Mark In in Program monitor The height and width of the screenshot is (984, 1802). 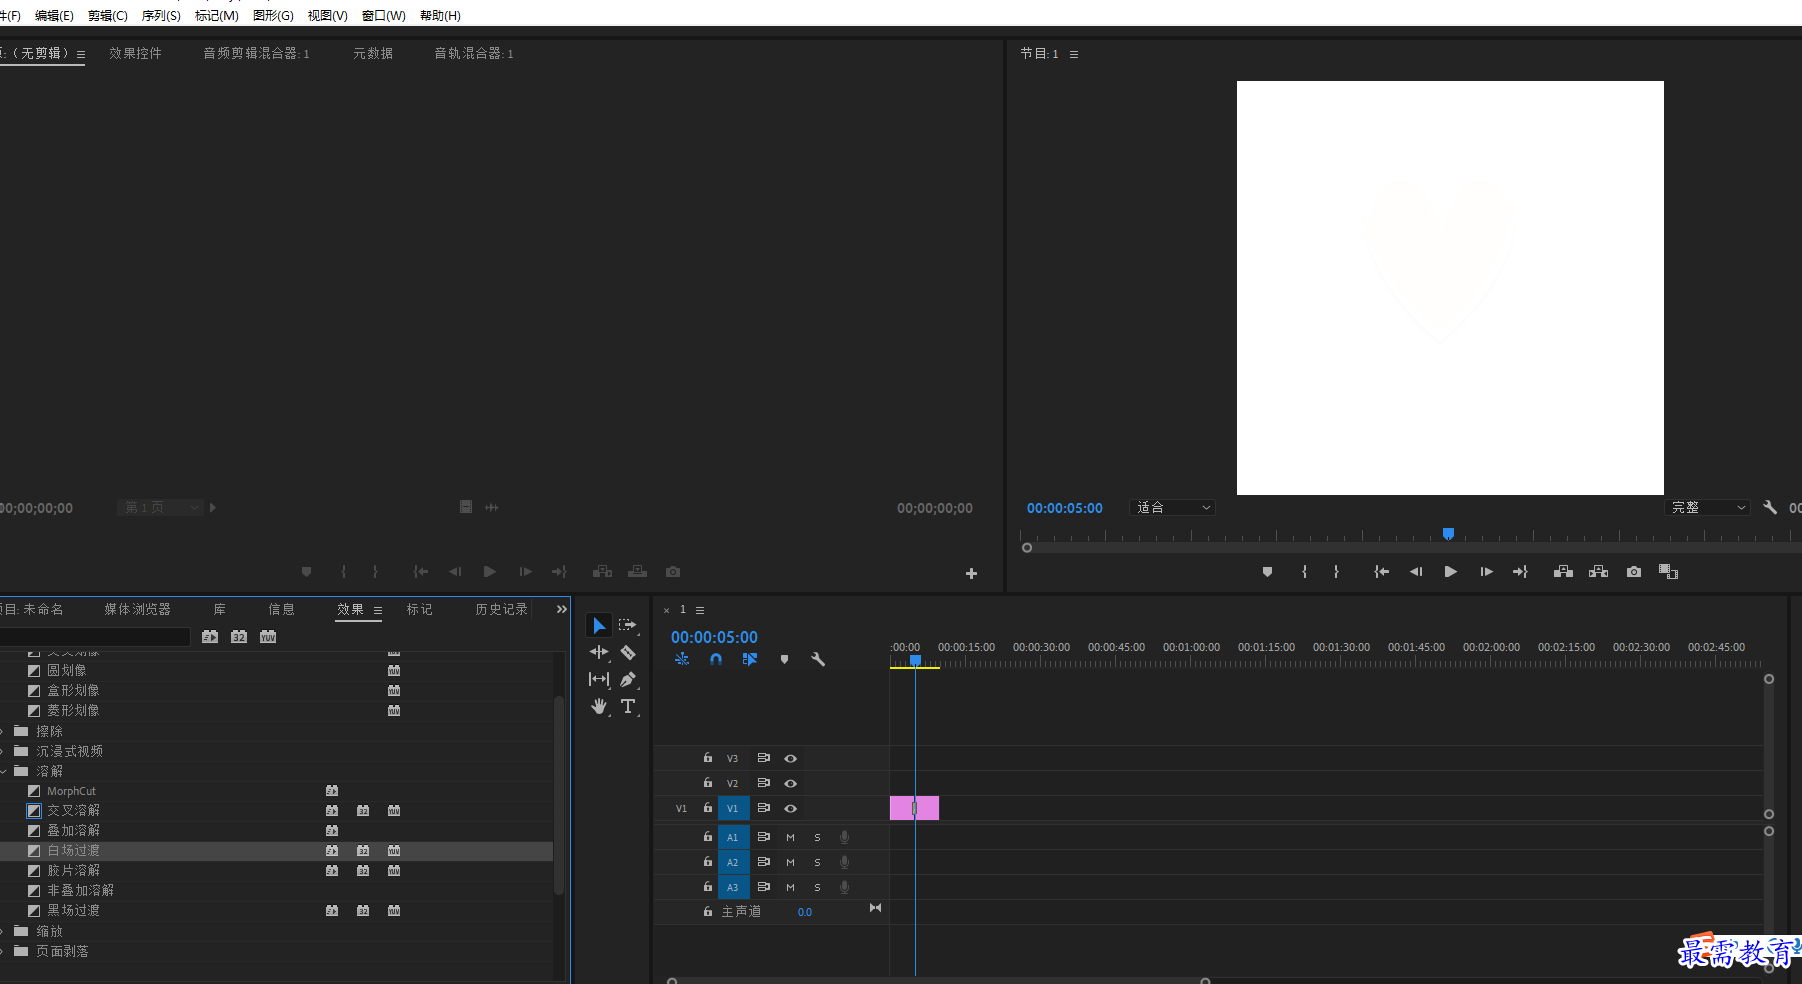[x=1304, y=572]
